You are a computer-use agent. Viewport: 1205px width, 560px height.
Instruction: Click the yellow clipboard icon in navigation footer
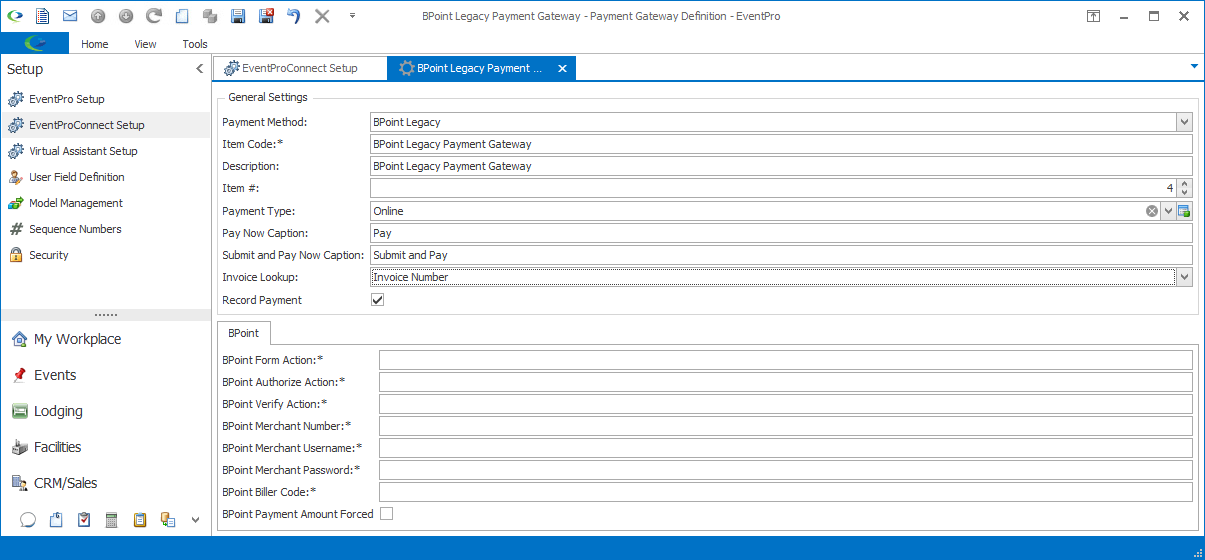point(140,520)
